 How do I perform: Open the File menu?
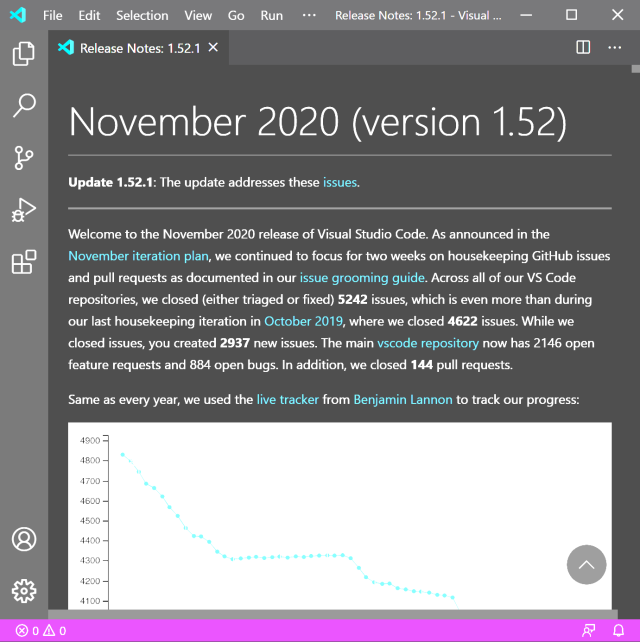[52, 16]
